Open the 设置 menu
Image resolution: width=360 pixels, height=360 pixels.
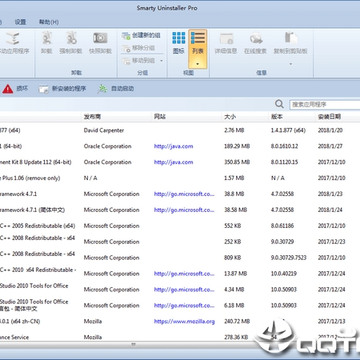[20, 22]
